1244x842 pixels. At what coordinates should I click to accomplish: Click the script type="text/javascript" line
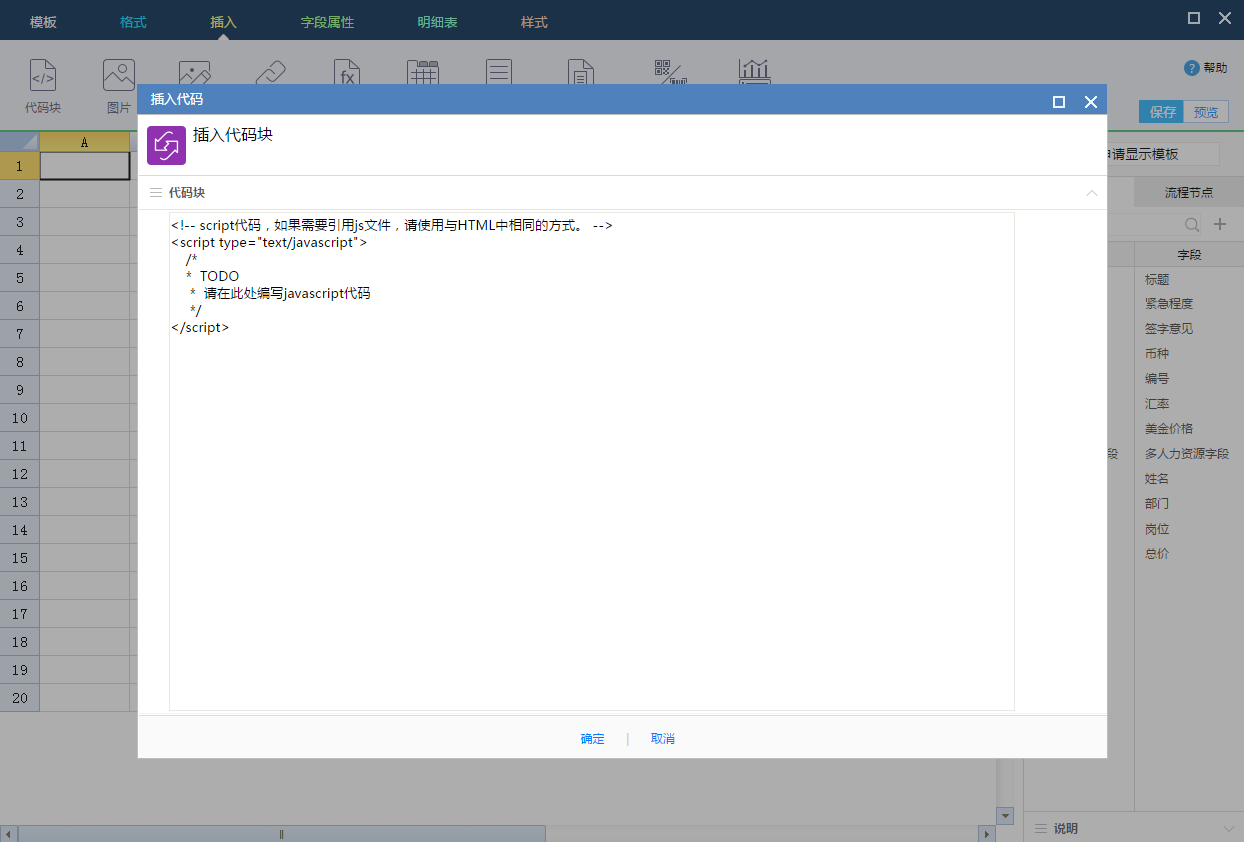(269, 242)
